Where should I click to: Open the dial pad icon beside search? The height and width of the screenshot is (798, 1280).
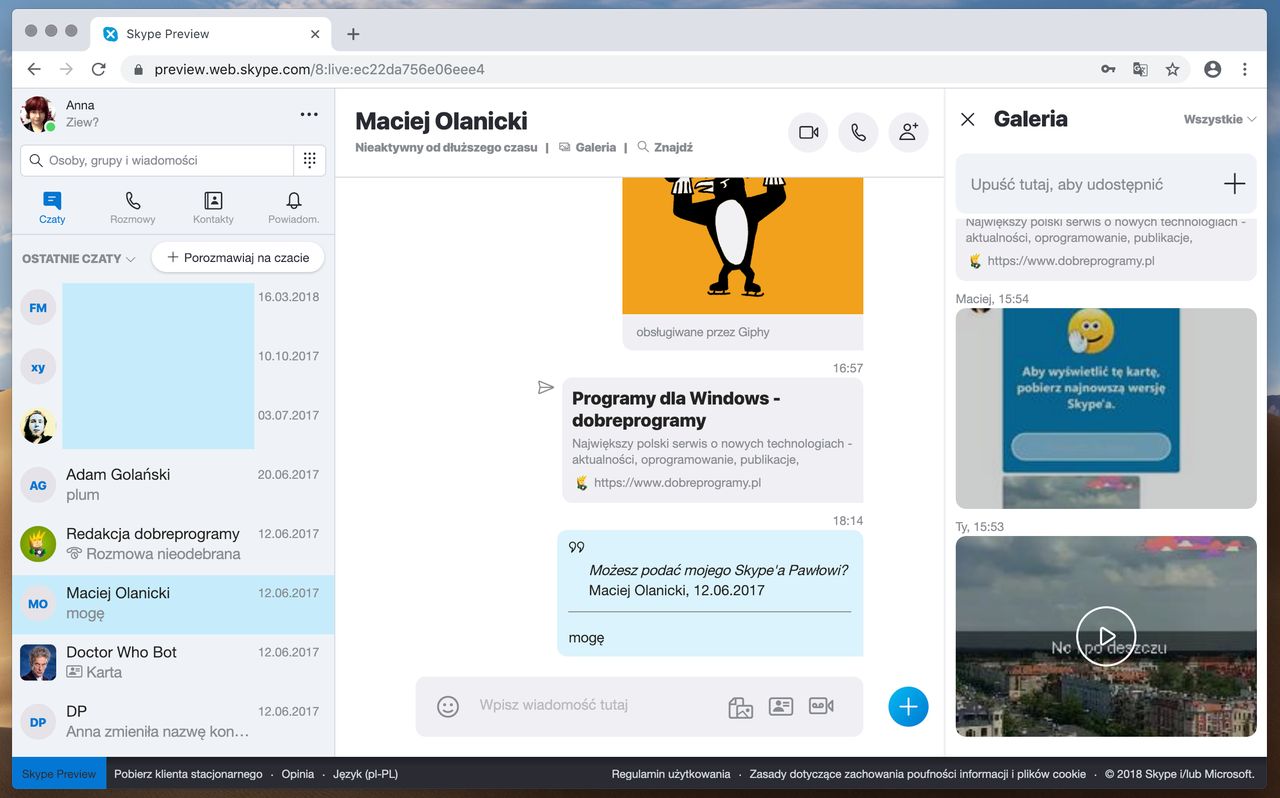click(x=308, y=160)
